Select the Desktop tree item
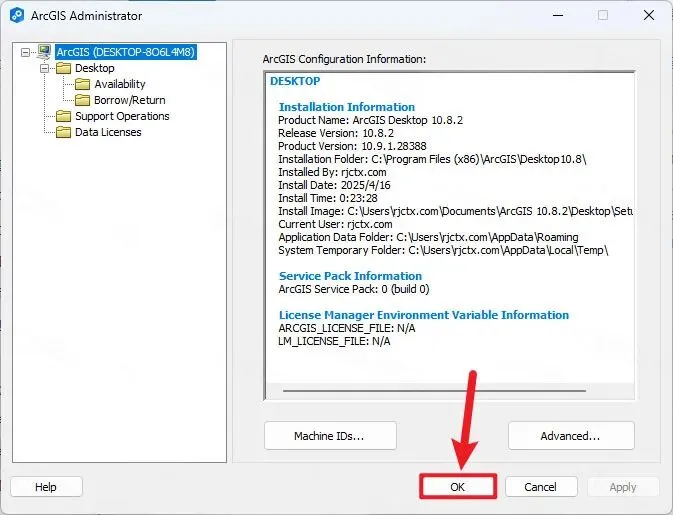The height and width of the screenshot is (515, 673). (94, 68)
